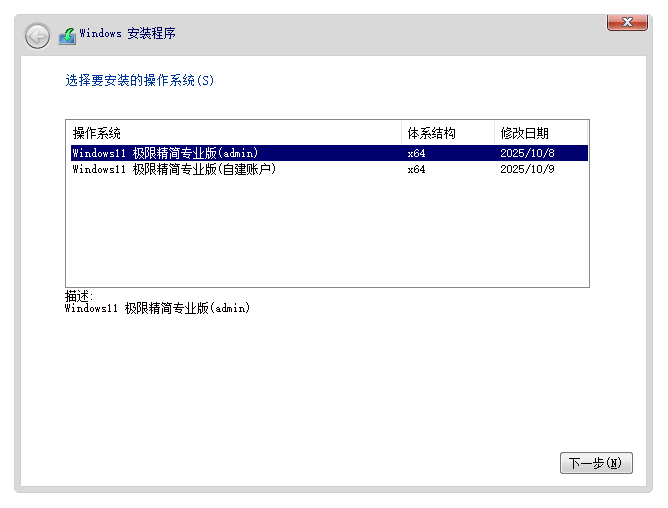Click empty area inside the OS list
Screen dimensions: 668x508
pos(326,230)
